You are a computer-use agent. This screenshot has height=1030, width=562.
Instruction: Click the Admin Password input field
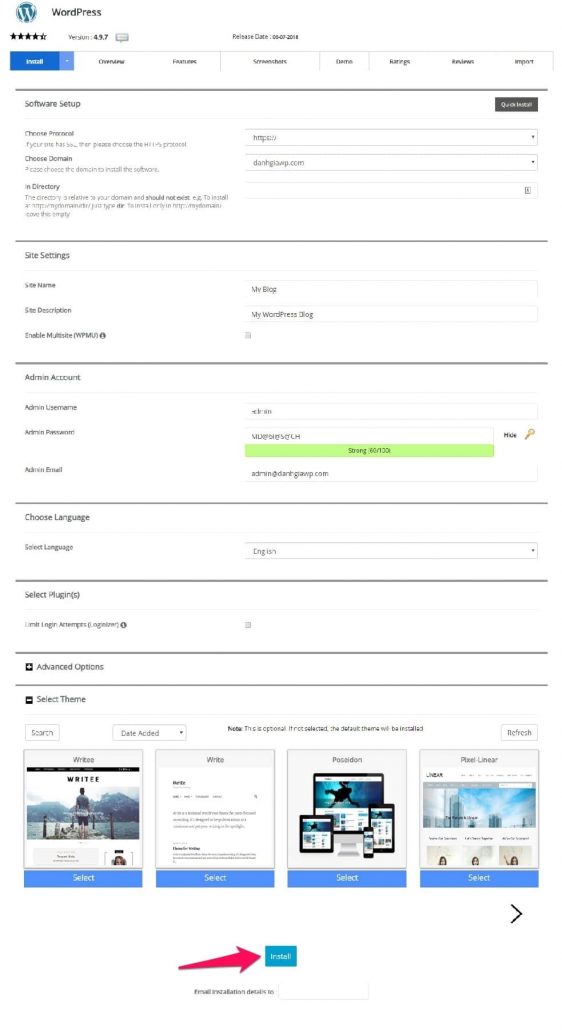(369, 436)
